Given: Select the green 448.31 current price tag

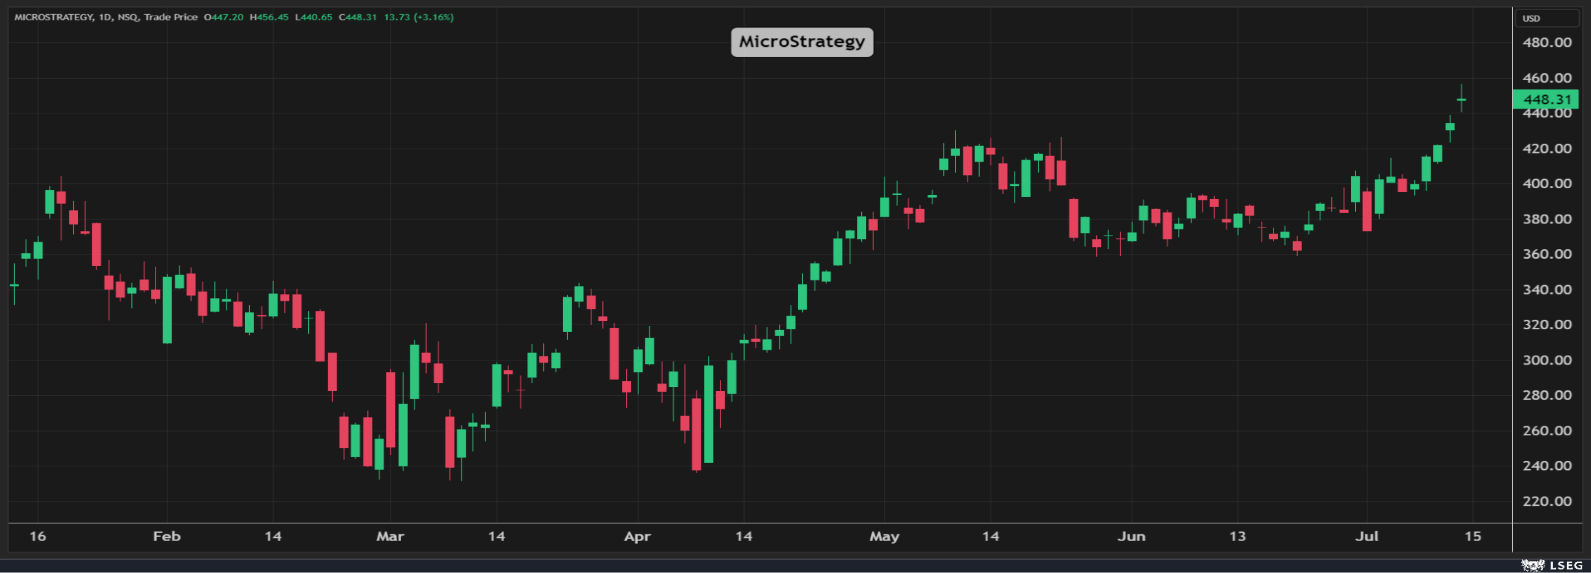Looking at the screenshot, I should pos(1547,100).
